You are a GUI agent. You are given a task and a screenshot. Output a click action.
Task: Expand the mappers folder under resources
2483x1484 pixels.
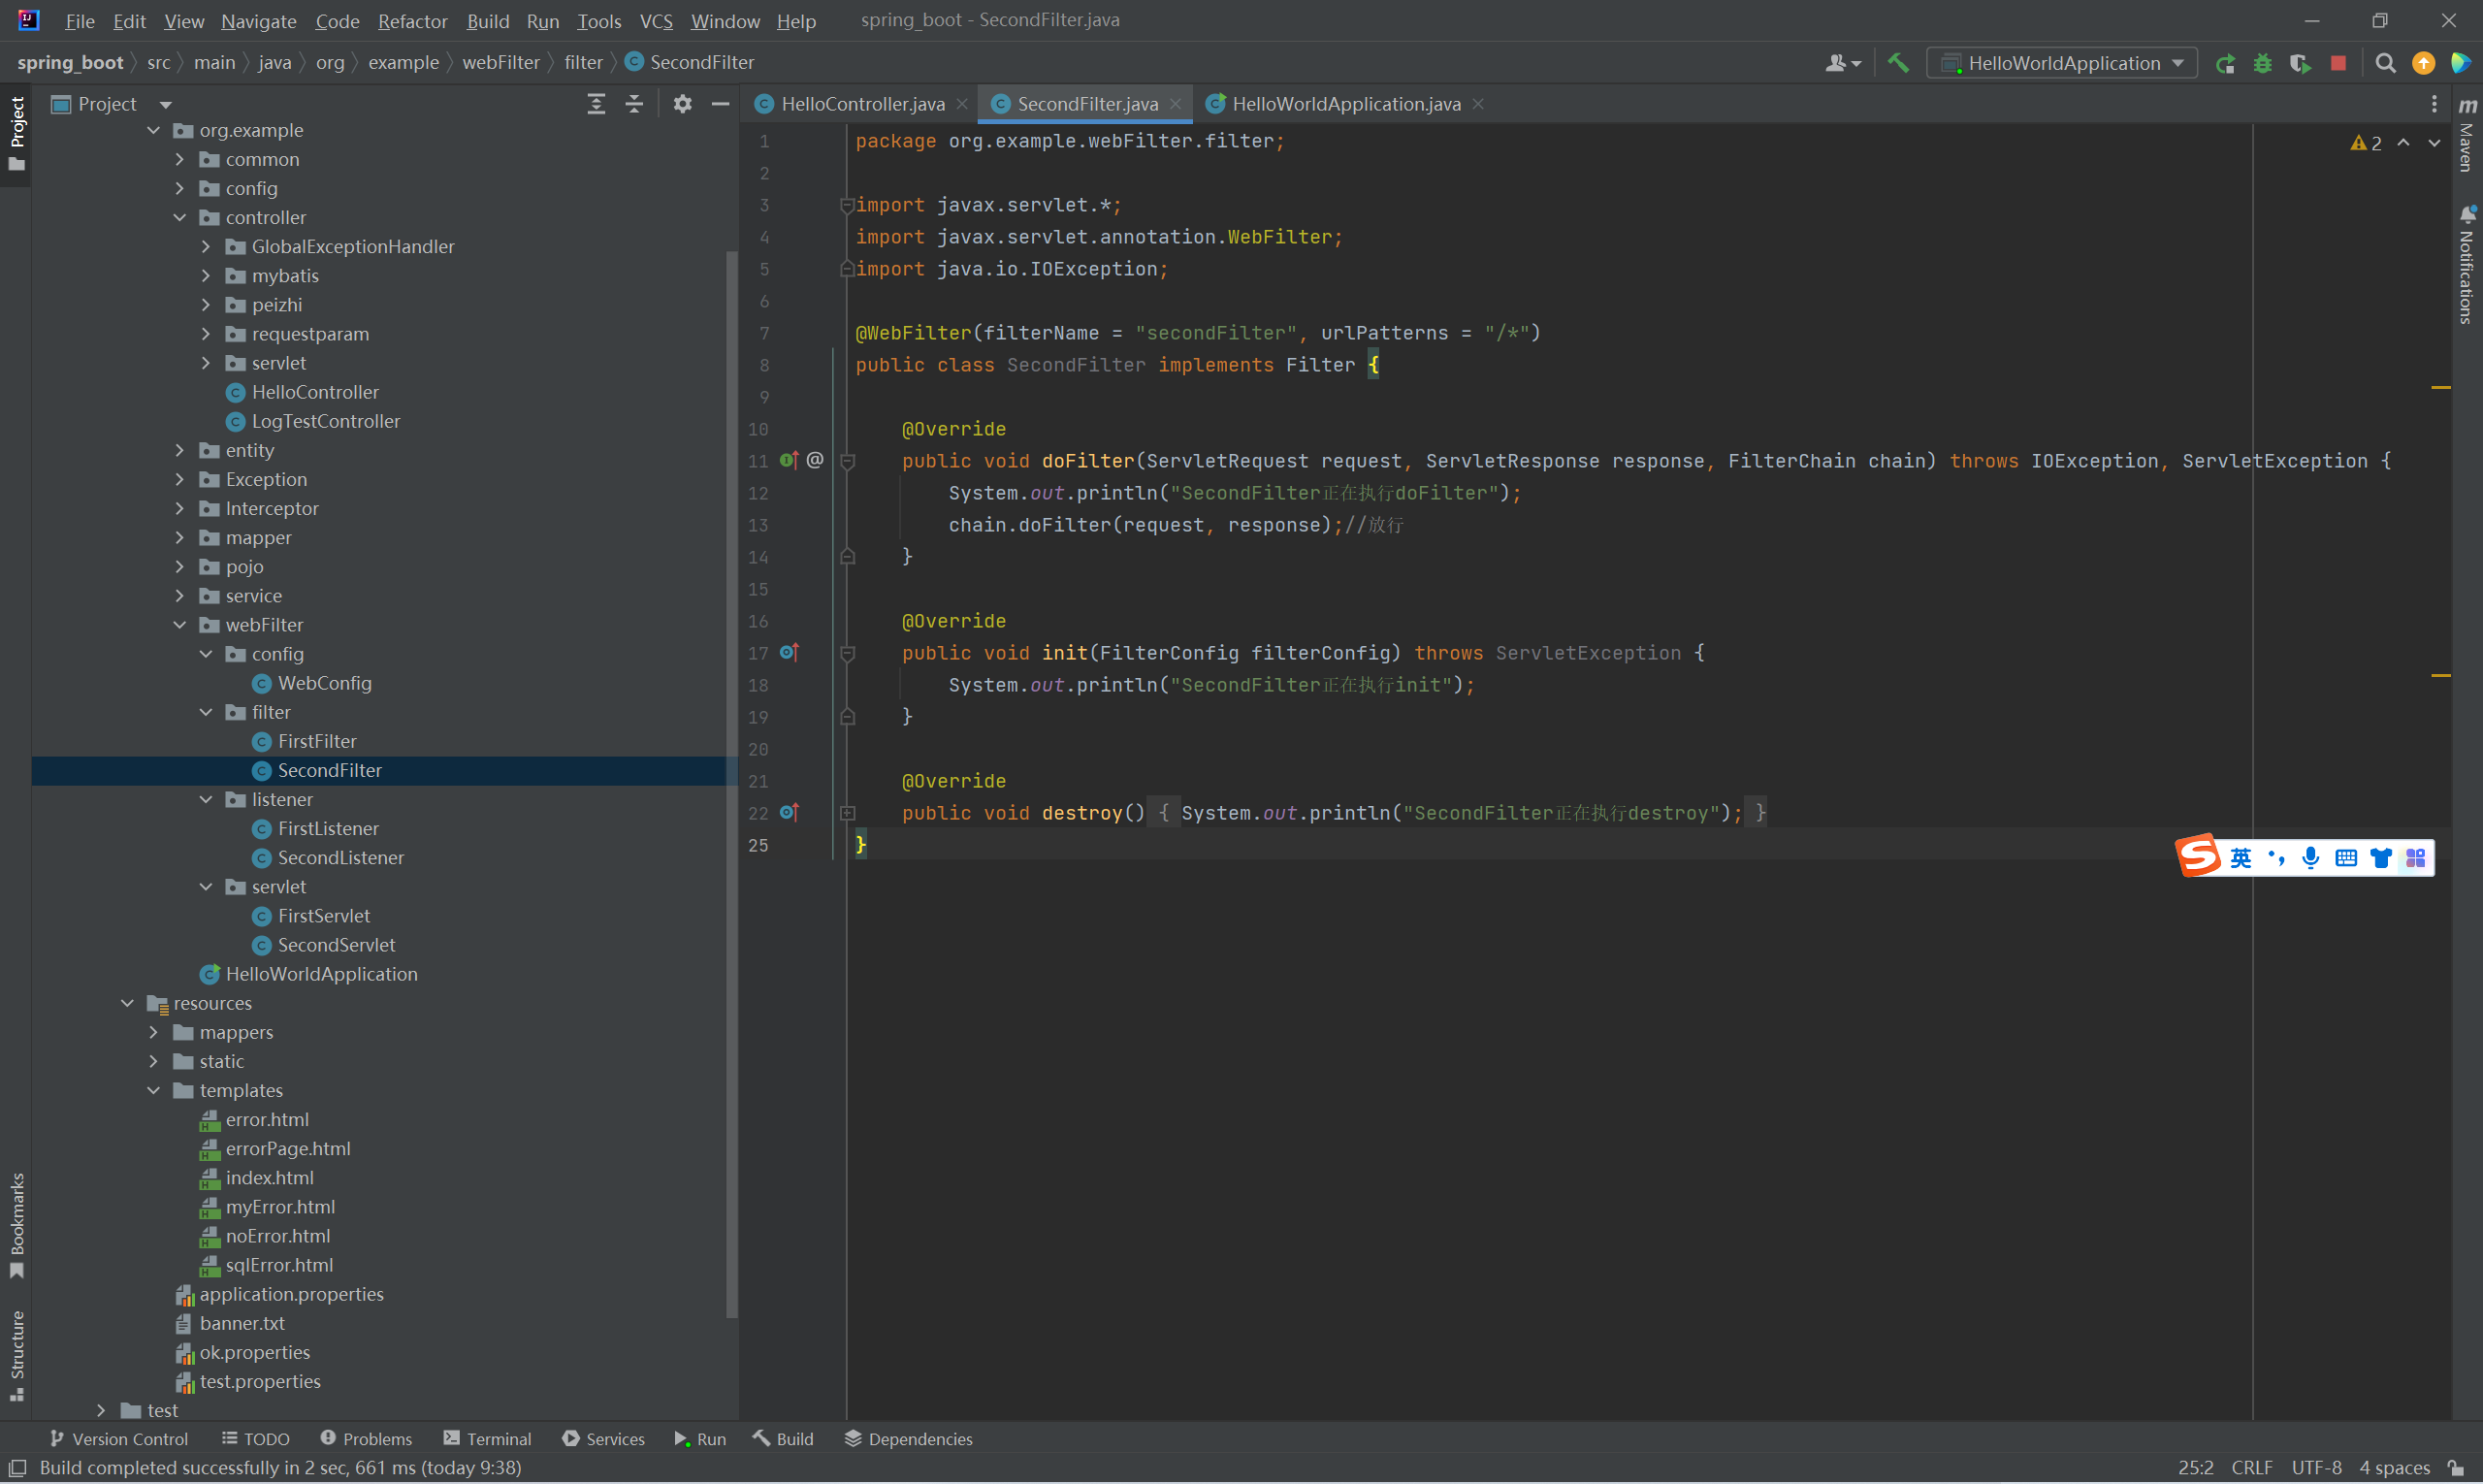click(x=154, y=1032)
